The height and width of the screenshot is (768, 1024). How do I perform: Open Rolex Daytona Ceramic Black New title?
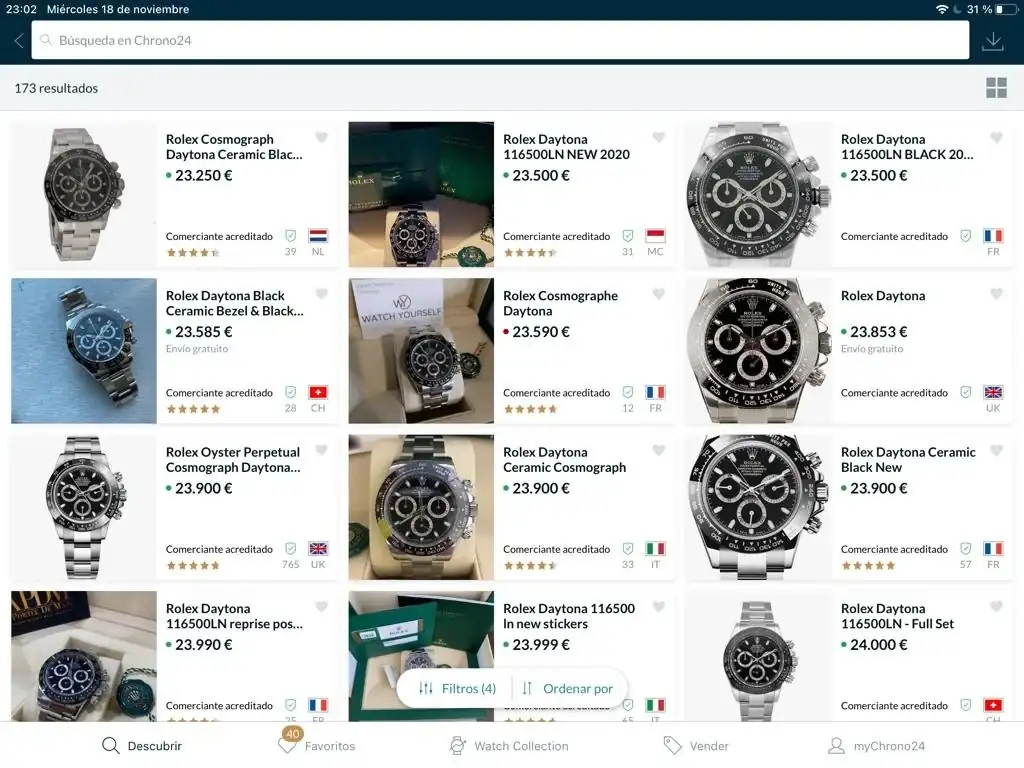(908, 460)
